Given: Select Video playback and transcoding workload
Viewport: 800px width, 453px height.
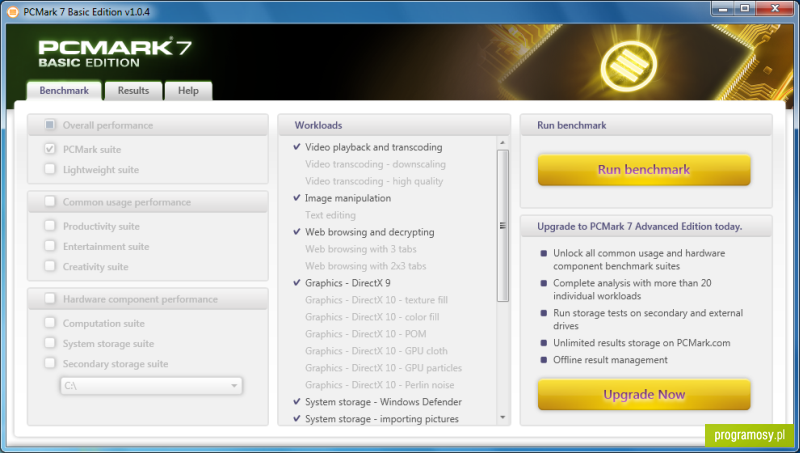Looking at the screenshot, I should [x=373, y=147].
